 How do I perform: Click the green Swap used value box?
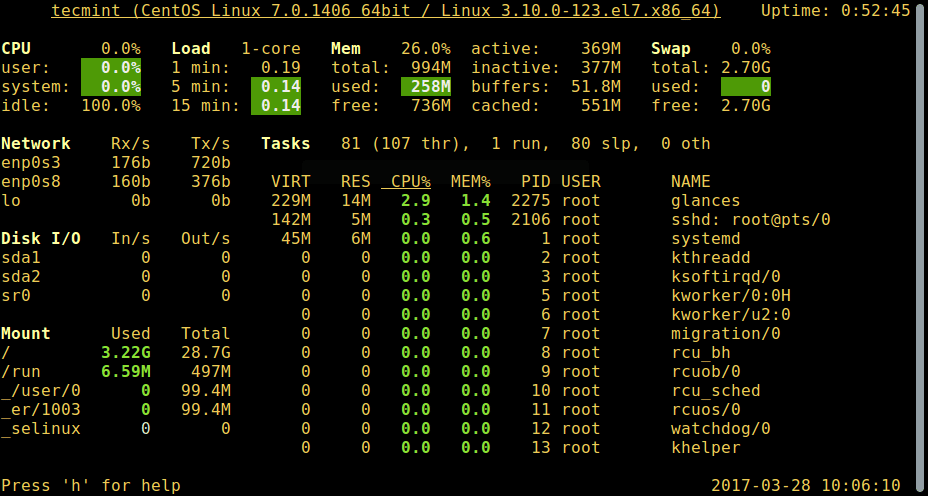746,86
